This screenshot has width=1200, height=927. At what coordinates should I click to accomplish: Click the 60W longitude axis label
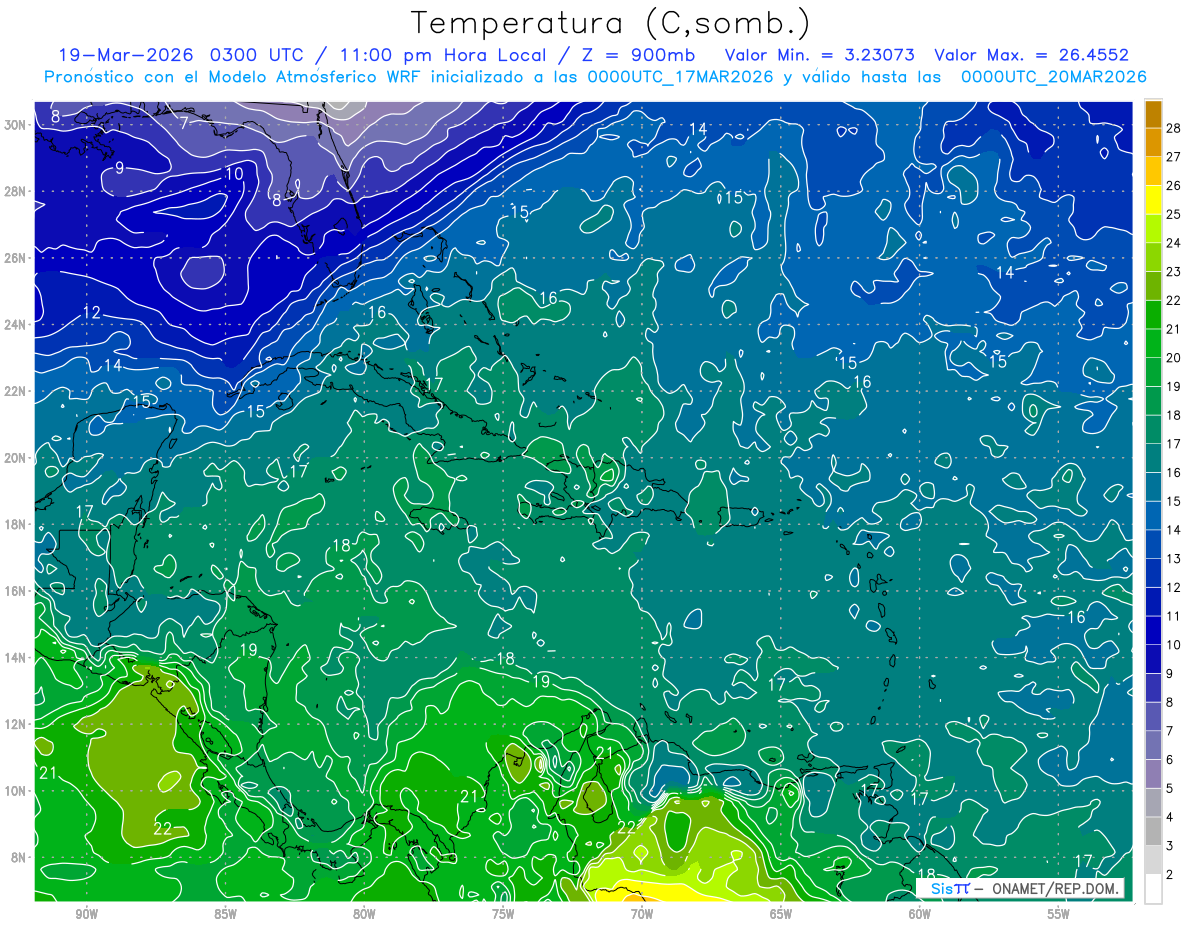point(920,914)
